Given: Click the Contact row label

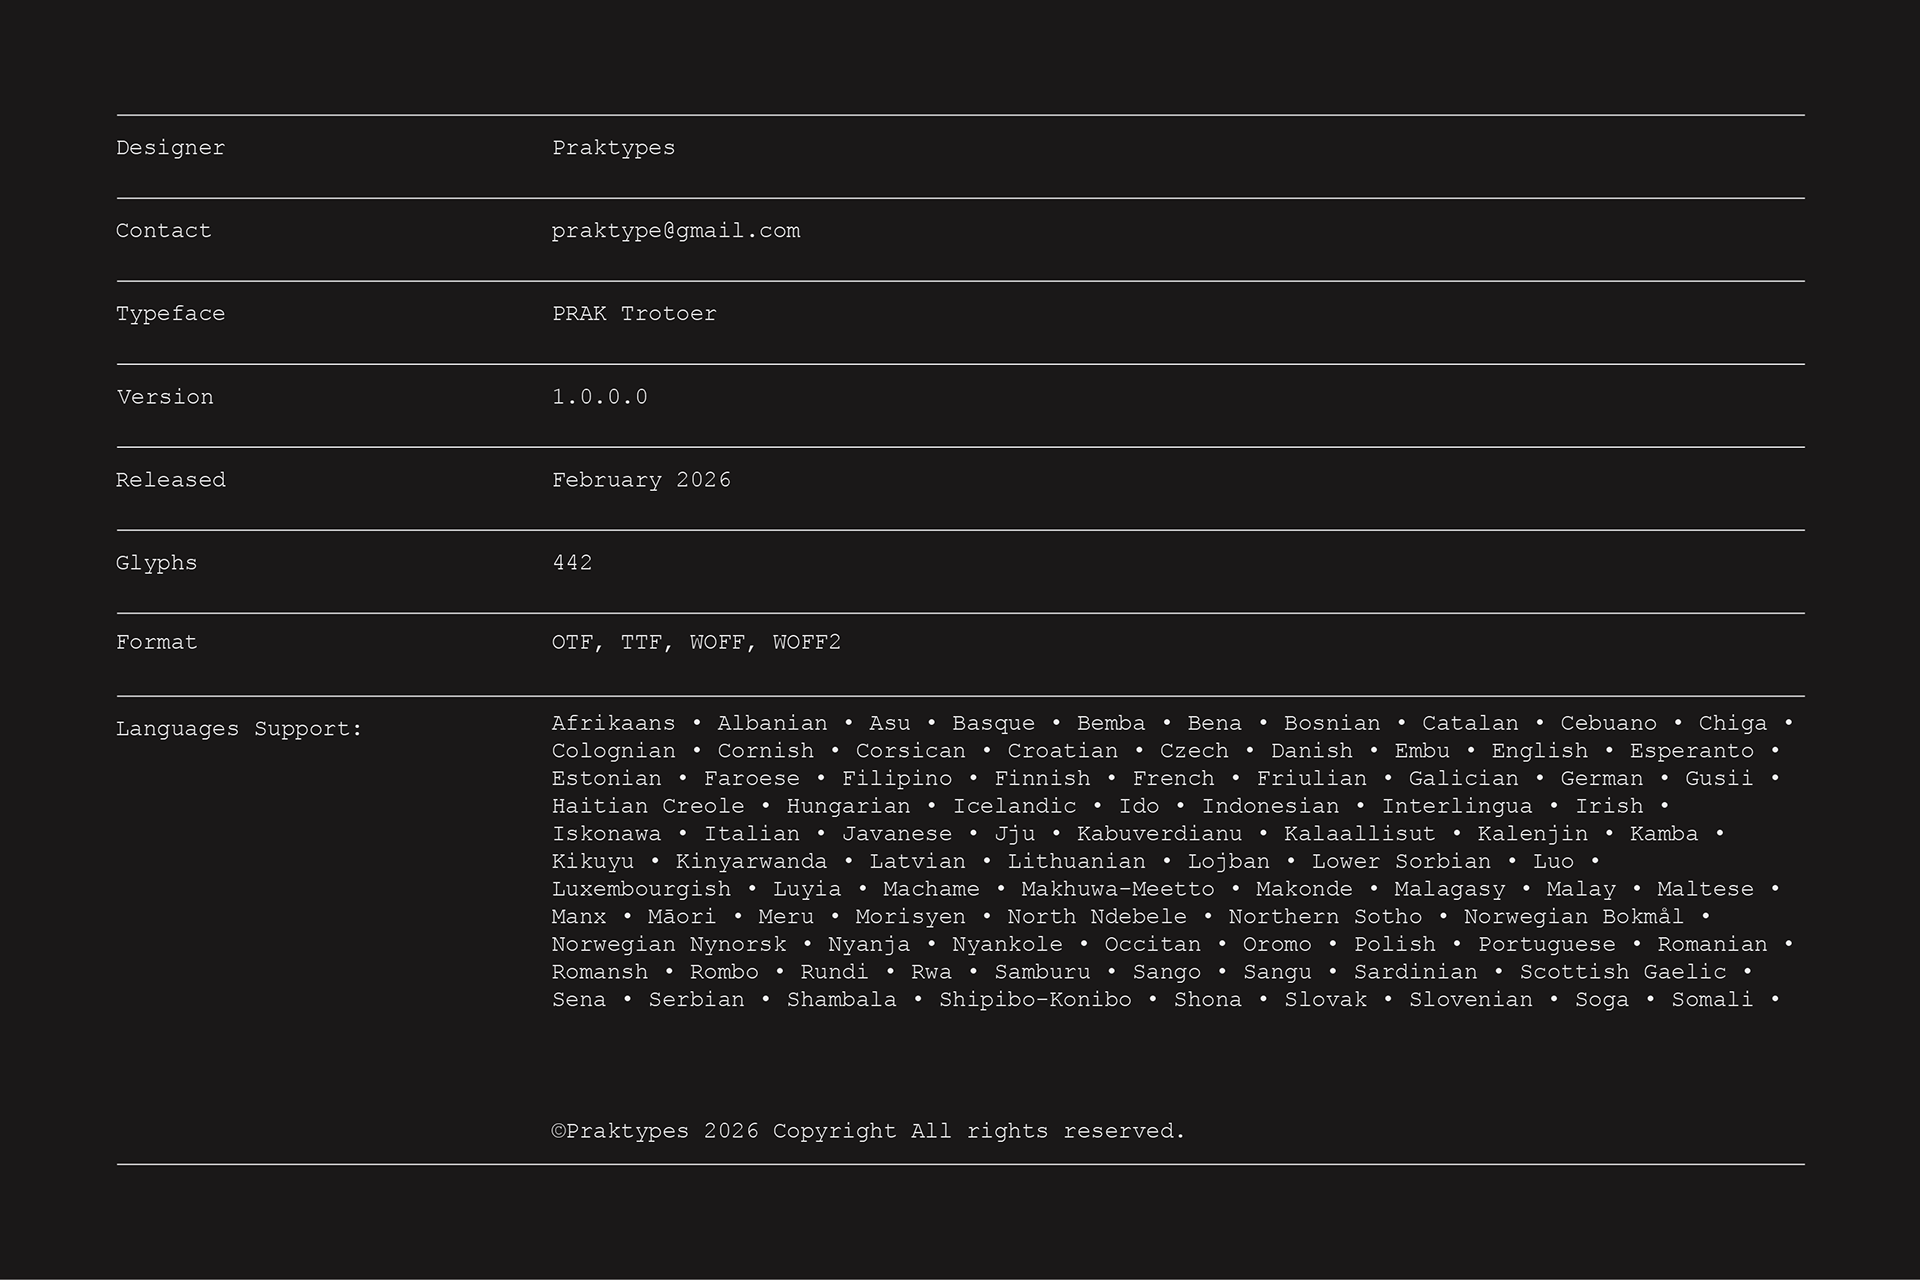Looking at the screenshot, I should (x=163, y=231).
